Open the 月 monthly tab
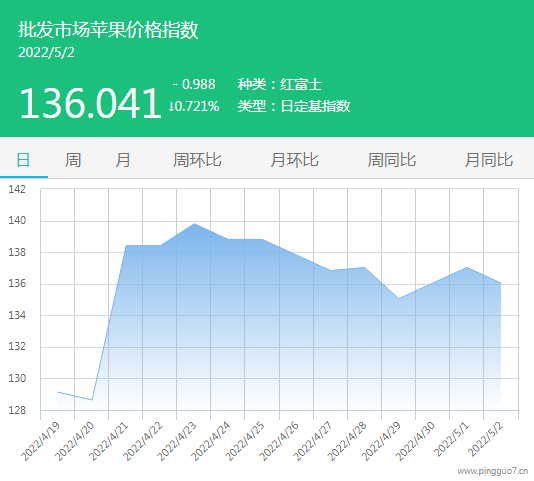 pos(123,160)
